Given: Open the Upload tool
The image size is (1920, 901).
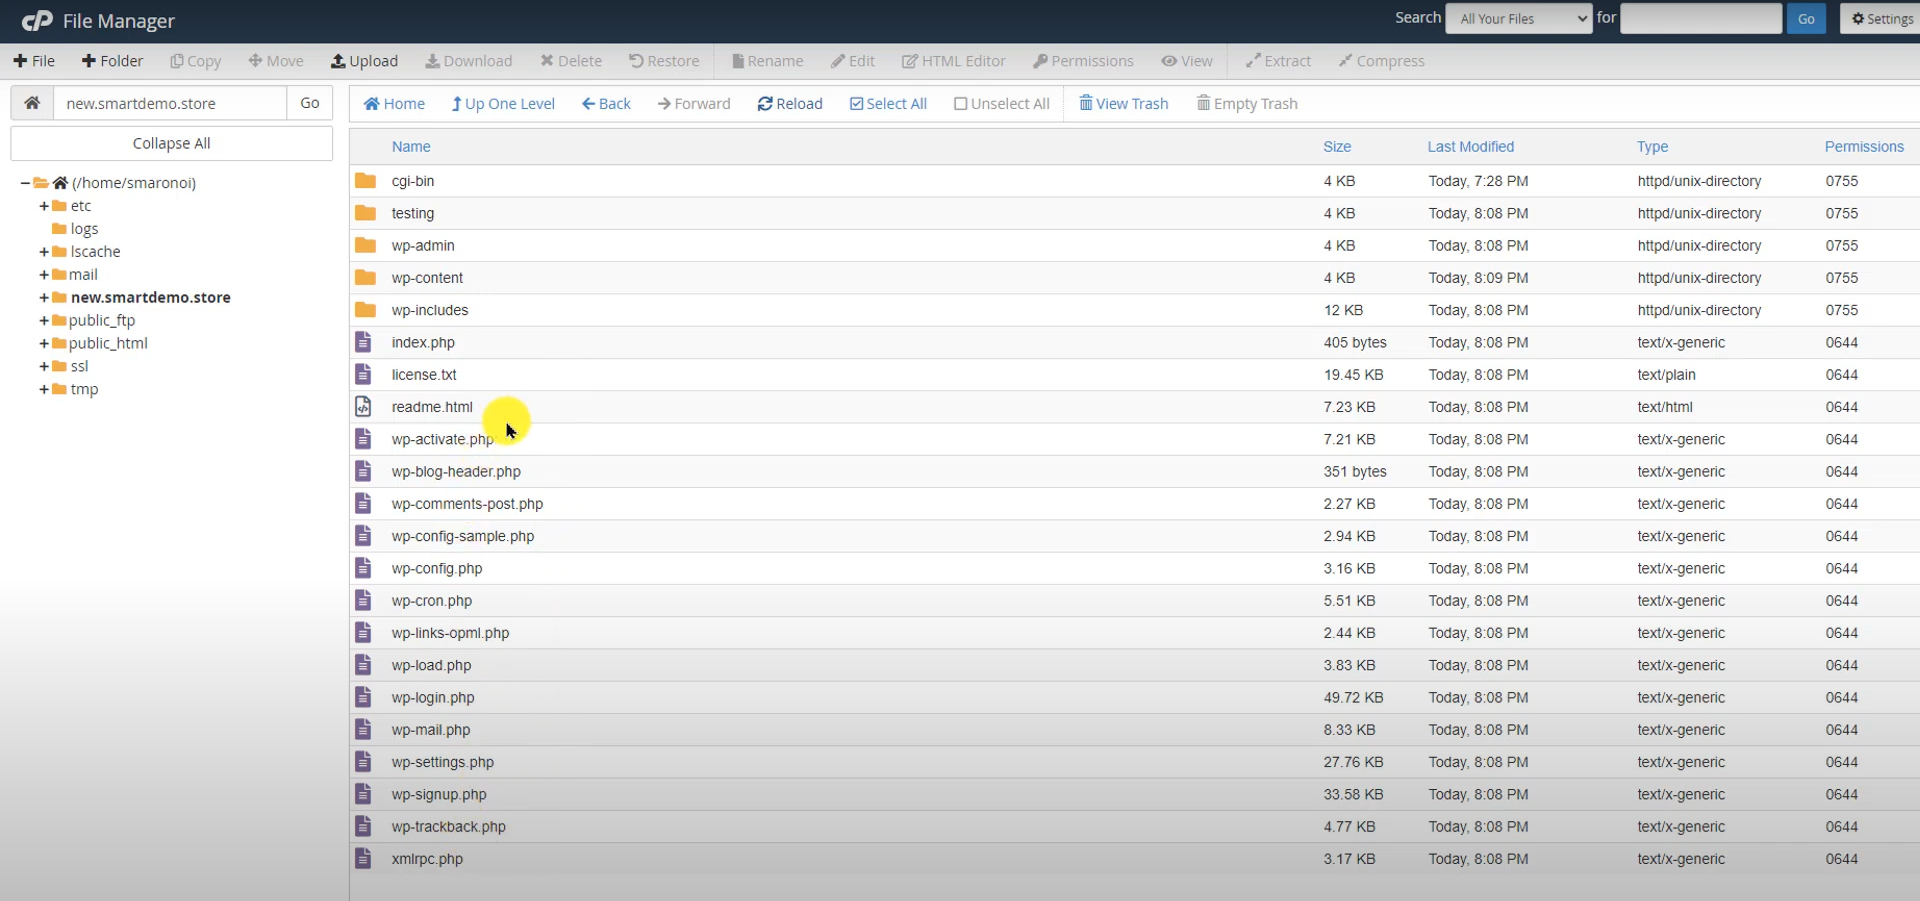Looking at the screenshot, I should coord(364,60).
